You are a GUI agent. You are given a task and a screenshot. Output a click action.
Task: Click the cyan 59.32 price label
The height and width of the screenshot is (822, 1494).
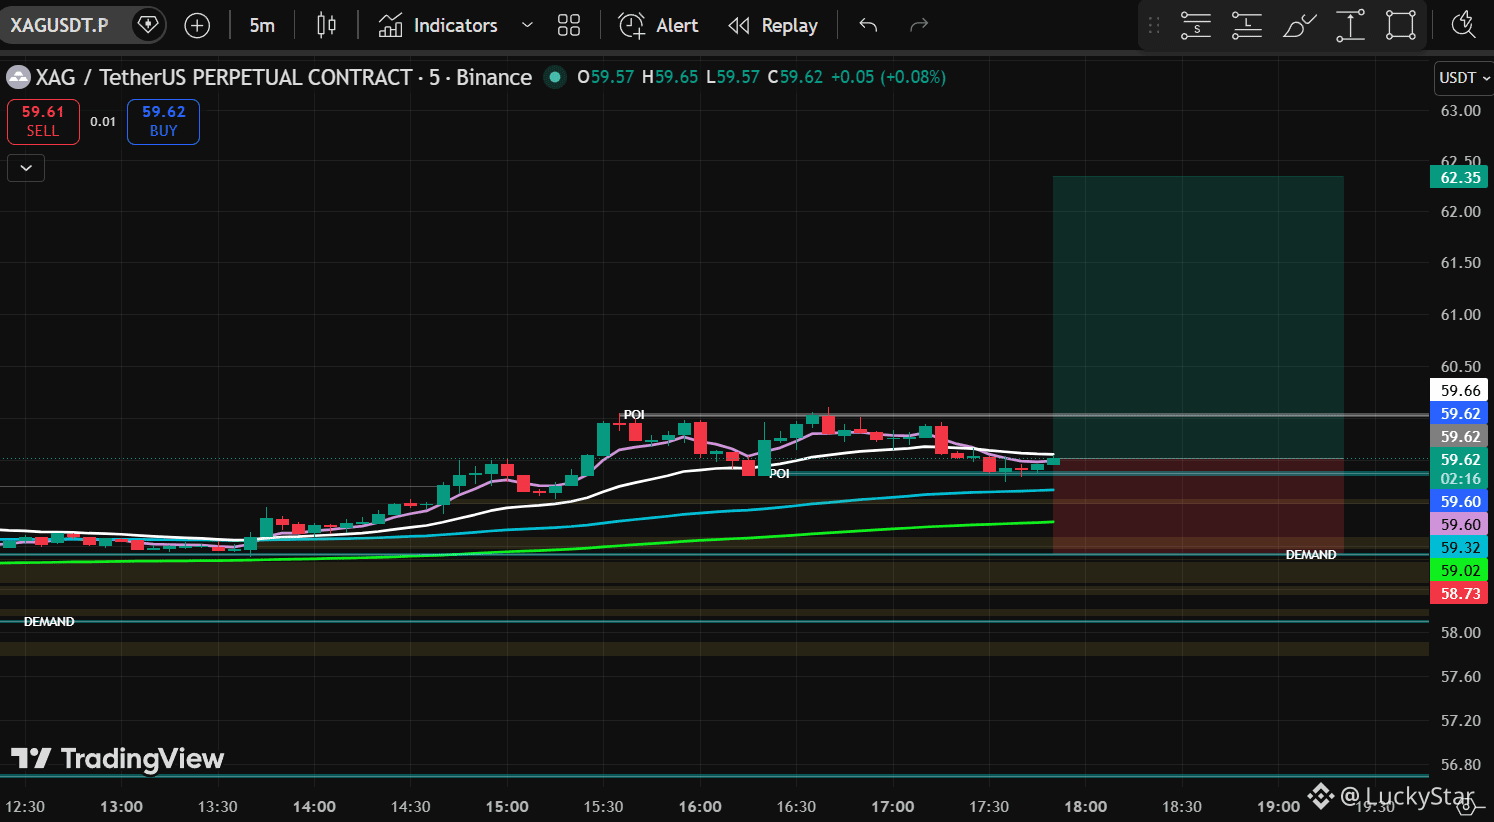pyautogui.click(x=1459, y=548)
